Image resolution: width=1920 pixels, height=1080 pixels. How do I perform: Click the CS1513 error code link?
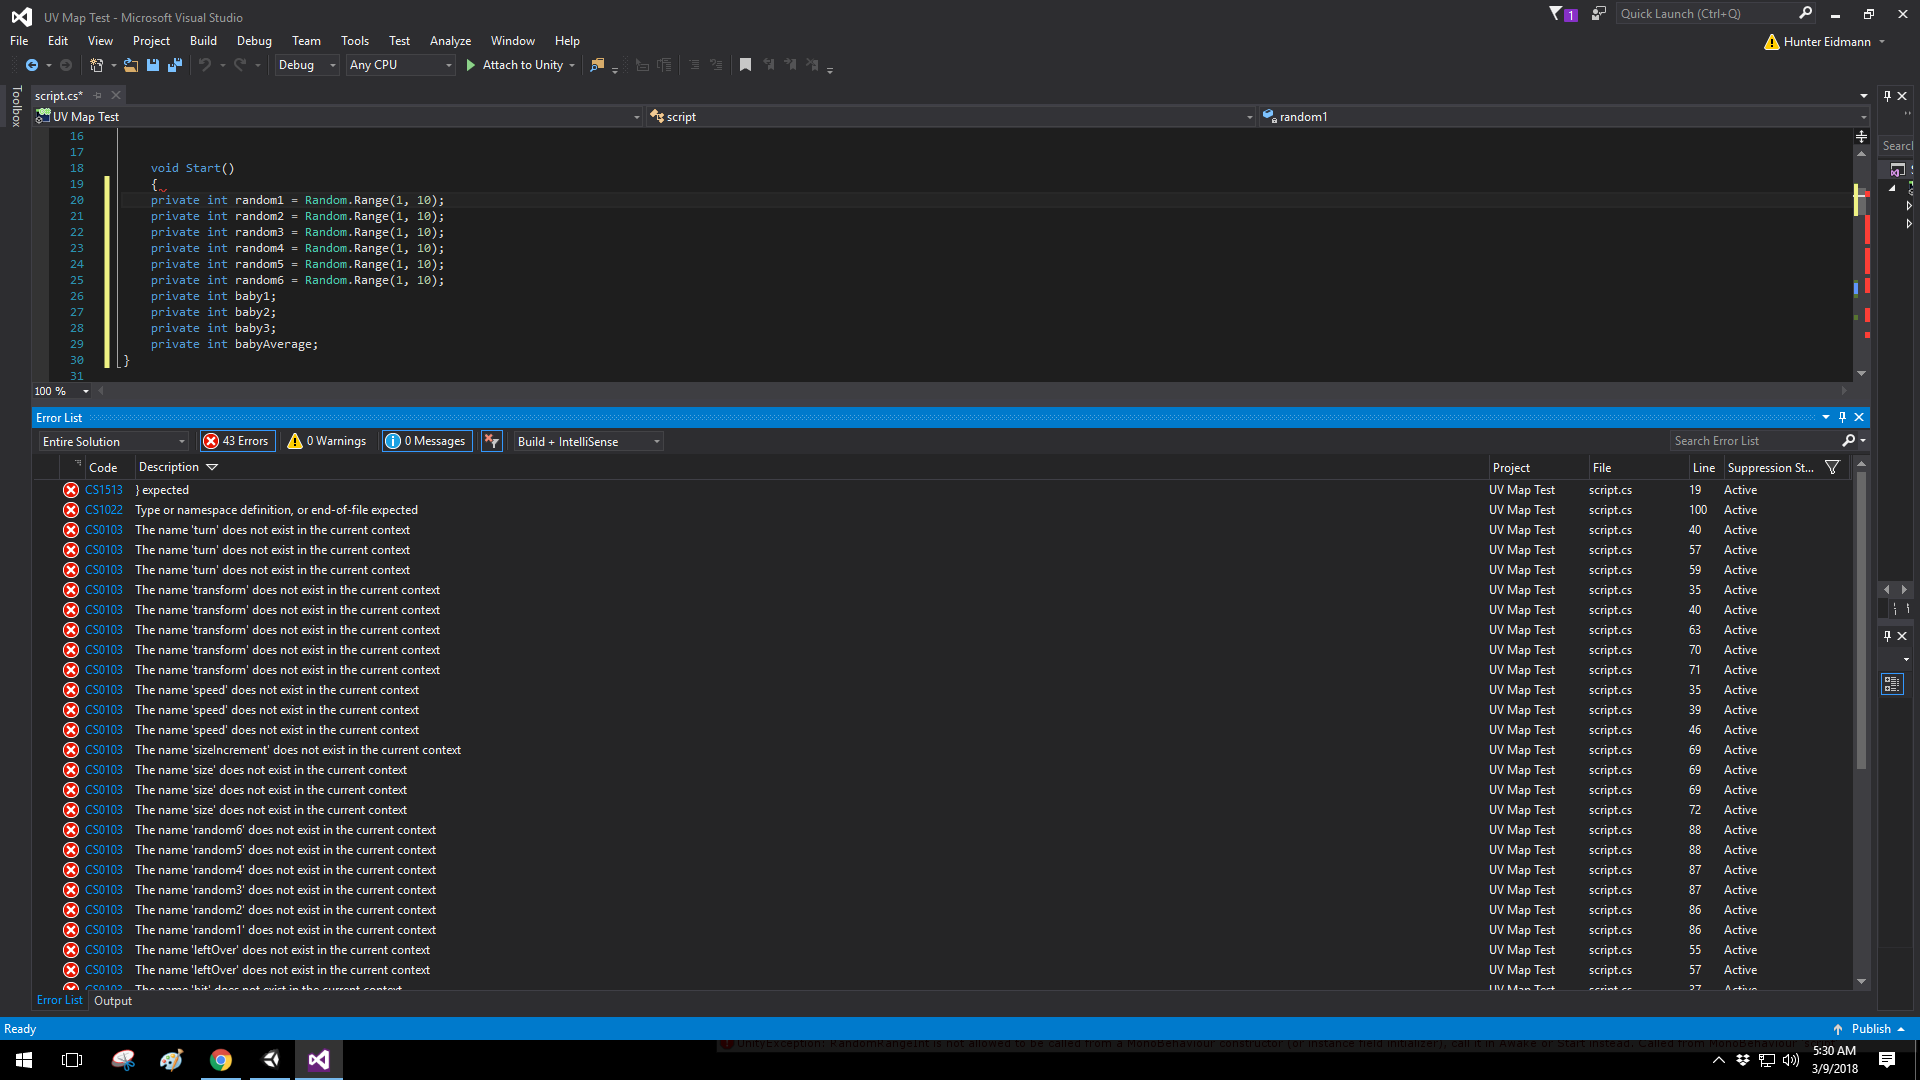(x=104, y=490)
